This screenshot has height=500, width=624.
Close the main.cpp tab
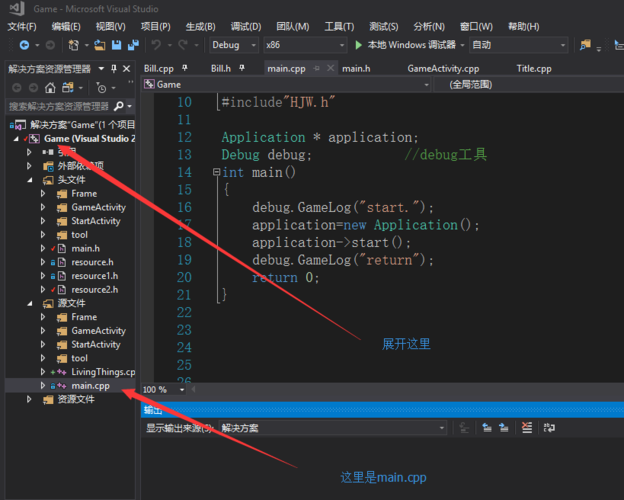330,68
